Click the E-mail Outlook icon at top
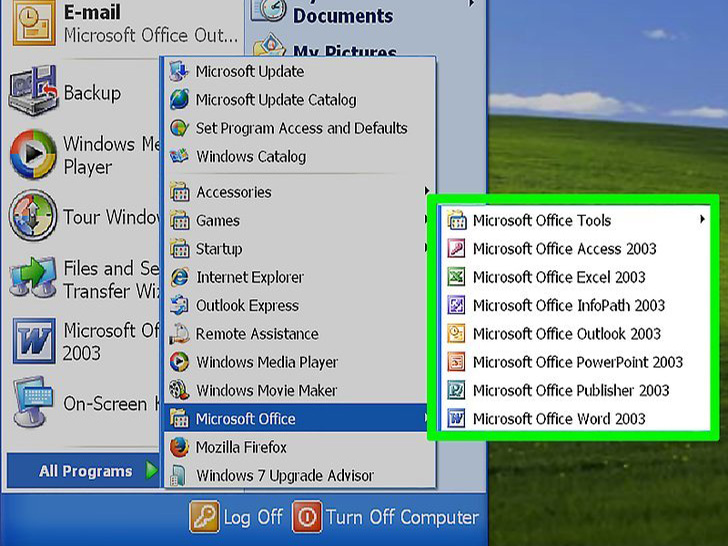 click(34, 23)
